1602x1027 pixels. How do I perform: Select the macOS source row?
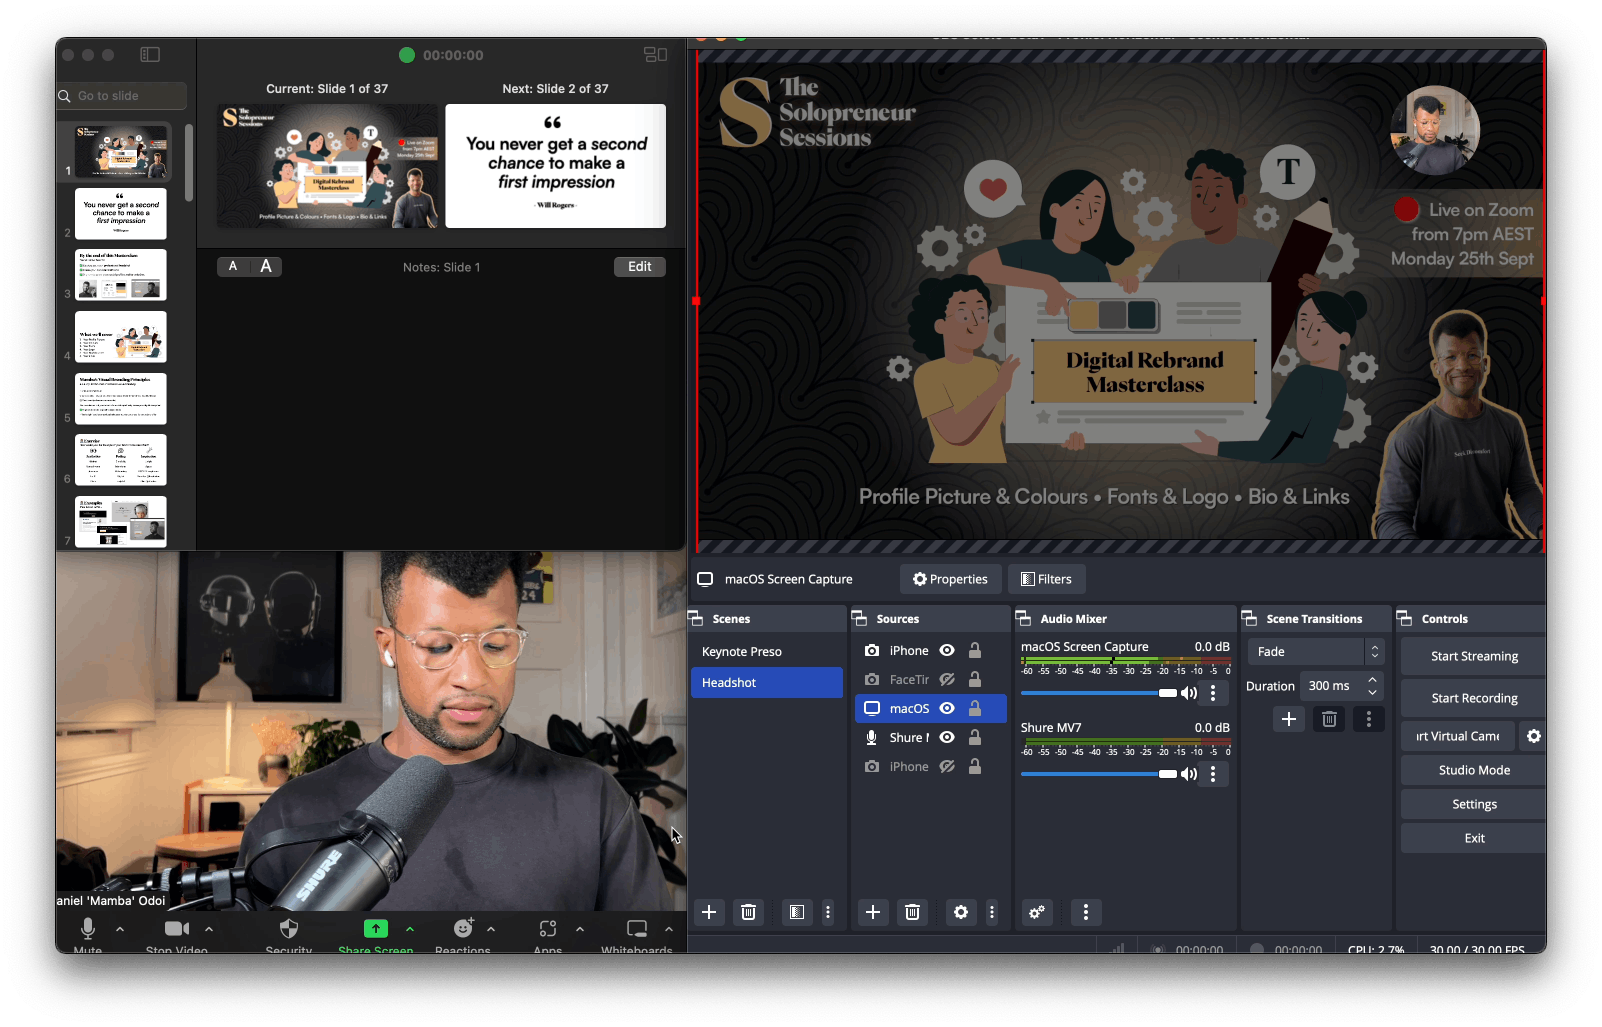pos(931,709)
